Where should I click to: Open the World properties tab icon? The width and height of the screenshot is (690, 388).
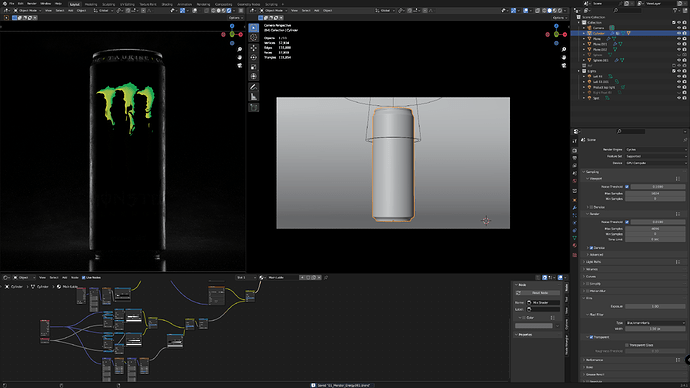coord(575,181)
